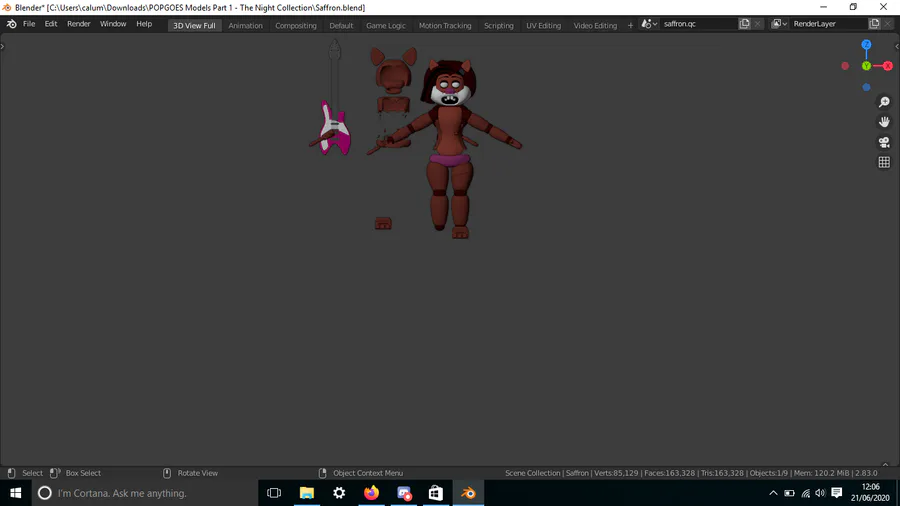This screenshot has height=506, width=900.
Task: Click the Mem: 120.2 MiB status entry
Action: (821, 473)
